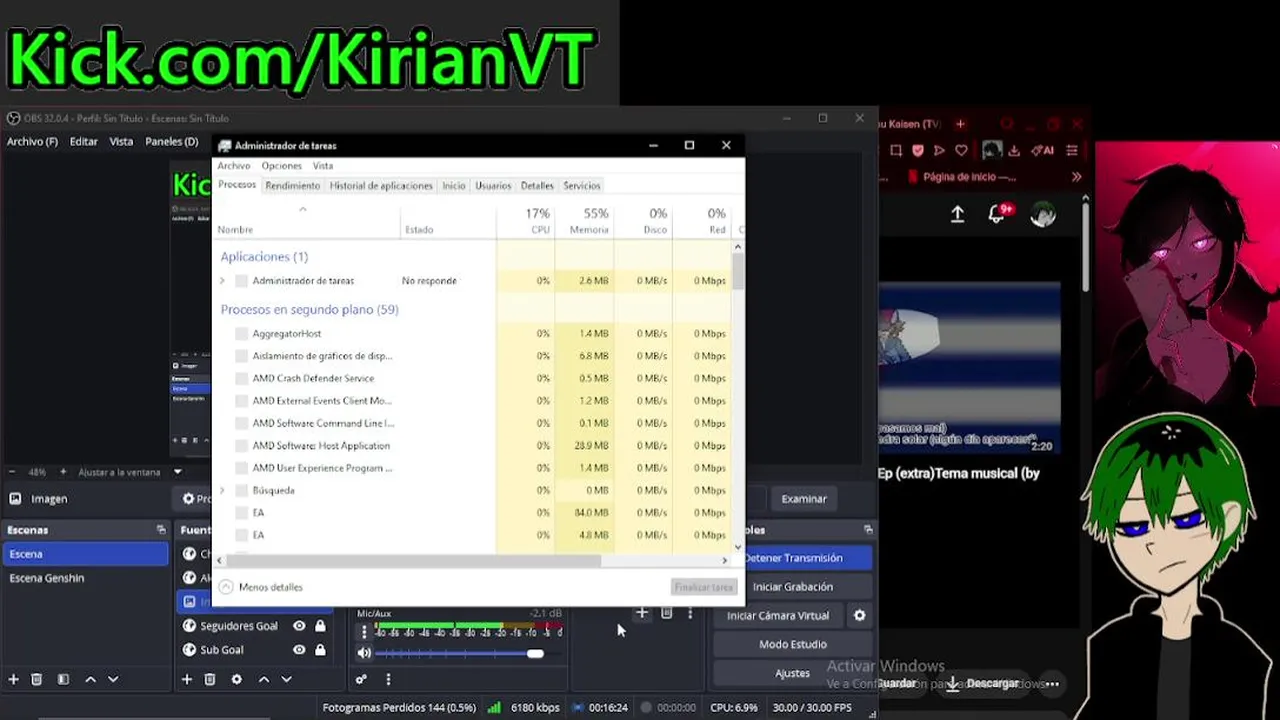Image resolution: width=1280 pixels, height=720 pixels.
Task: Add a scene transition with plus icon
Action: pos(642,612)
